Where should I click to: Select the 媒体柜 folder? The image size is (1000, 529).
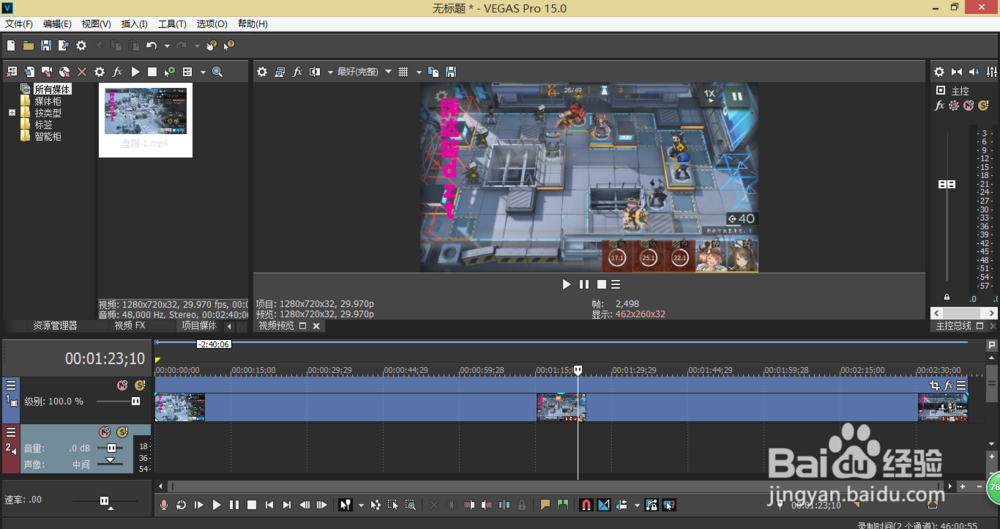(x=48, y=101)
